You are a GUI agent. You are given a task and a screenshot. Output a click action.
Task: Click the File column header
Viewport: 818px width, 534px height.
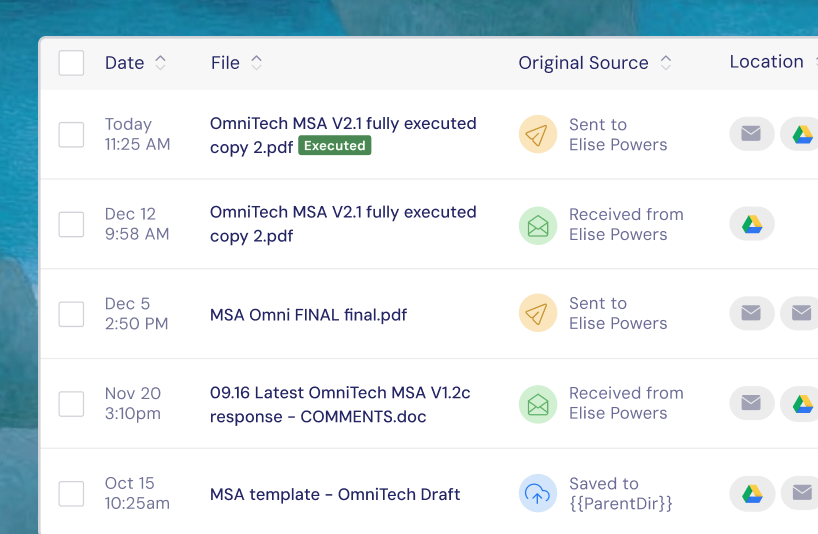pos(225,63)
